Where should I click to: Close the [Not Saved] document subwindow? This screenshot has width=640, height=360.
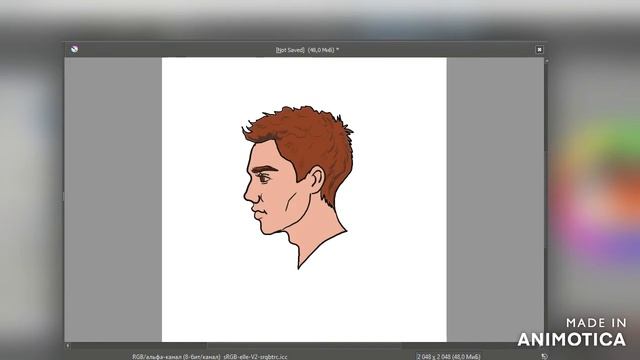pyautogui.click(x=539, y=49)
